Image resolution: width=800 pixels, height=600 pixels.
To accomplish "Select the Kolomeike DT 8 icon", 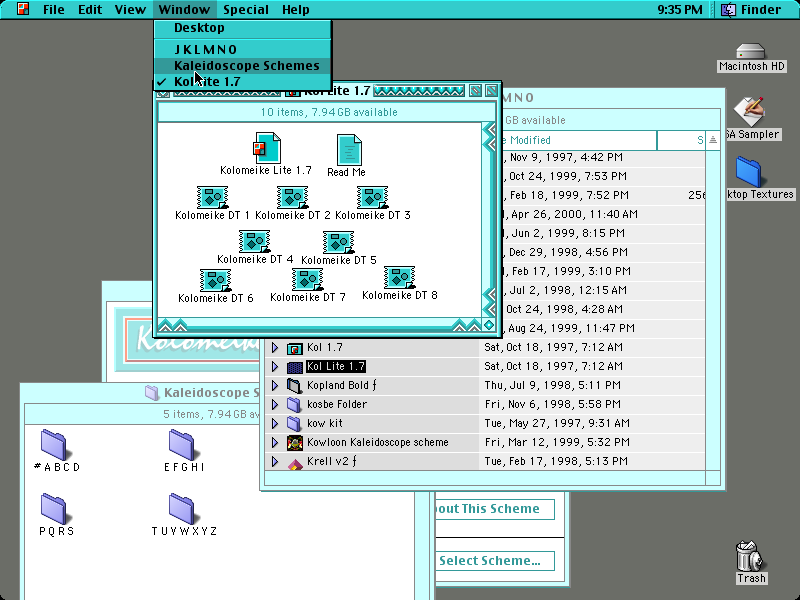I will pyautogui.click(x=399, y=277).
